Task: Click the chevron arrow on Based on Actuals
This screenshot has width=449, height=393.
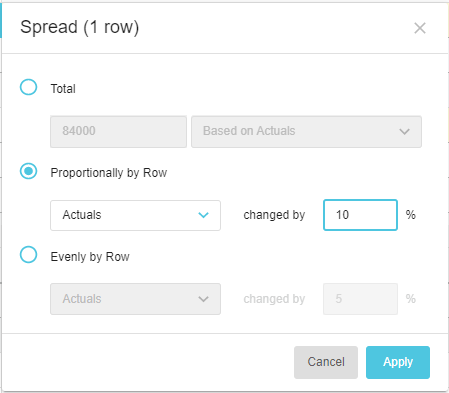Action: pos(404,131)
